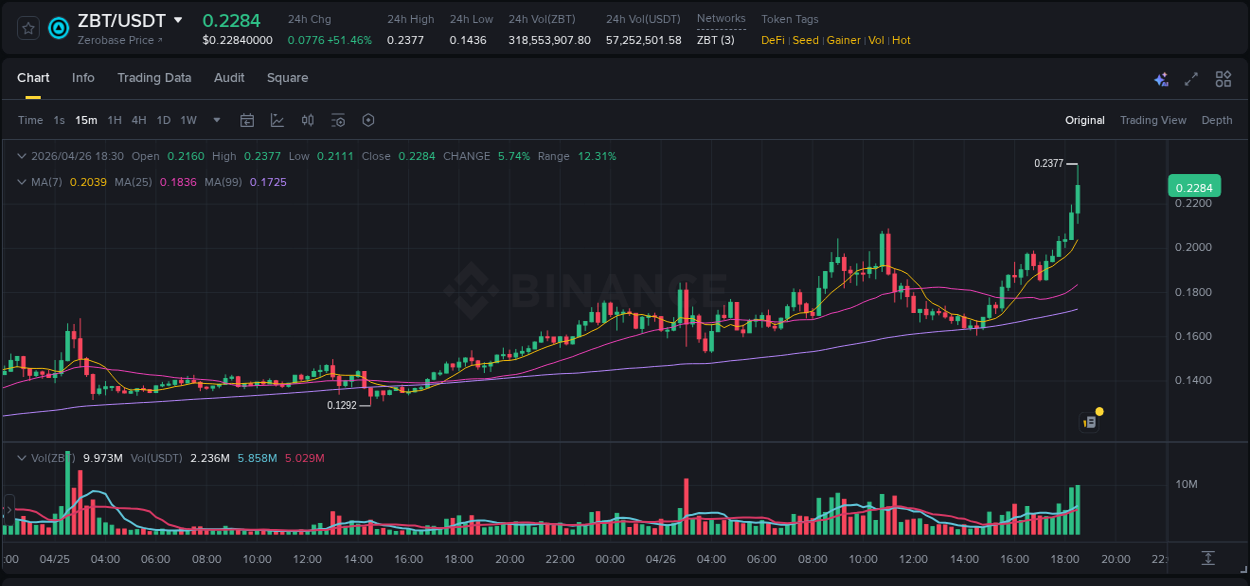
Task: Click the Zerobase coin logo icon
Action: (58, 28)
